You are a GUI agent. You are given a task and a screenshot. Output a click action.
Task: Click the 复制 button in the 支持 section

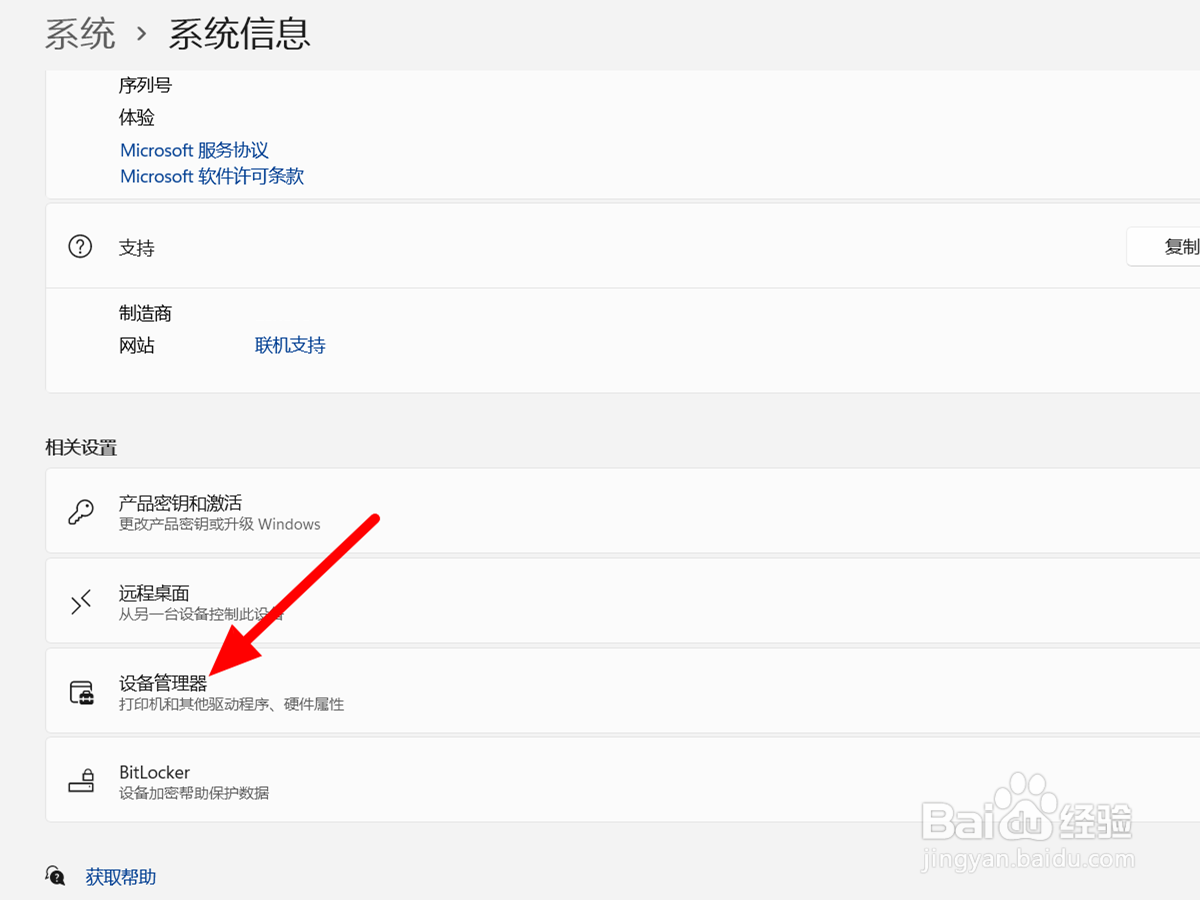1180,246
